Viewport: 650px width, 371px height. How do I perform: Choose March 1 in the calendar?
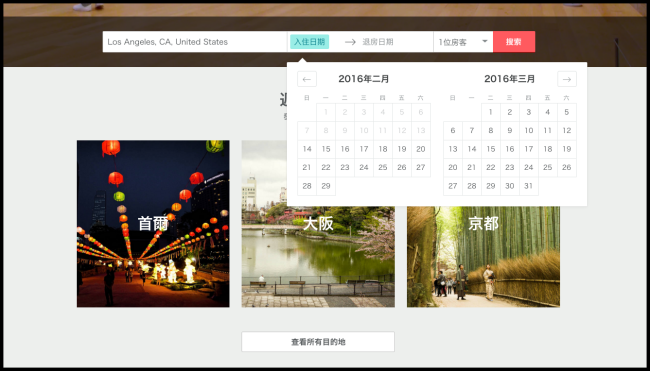coord(491,112)
